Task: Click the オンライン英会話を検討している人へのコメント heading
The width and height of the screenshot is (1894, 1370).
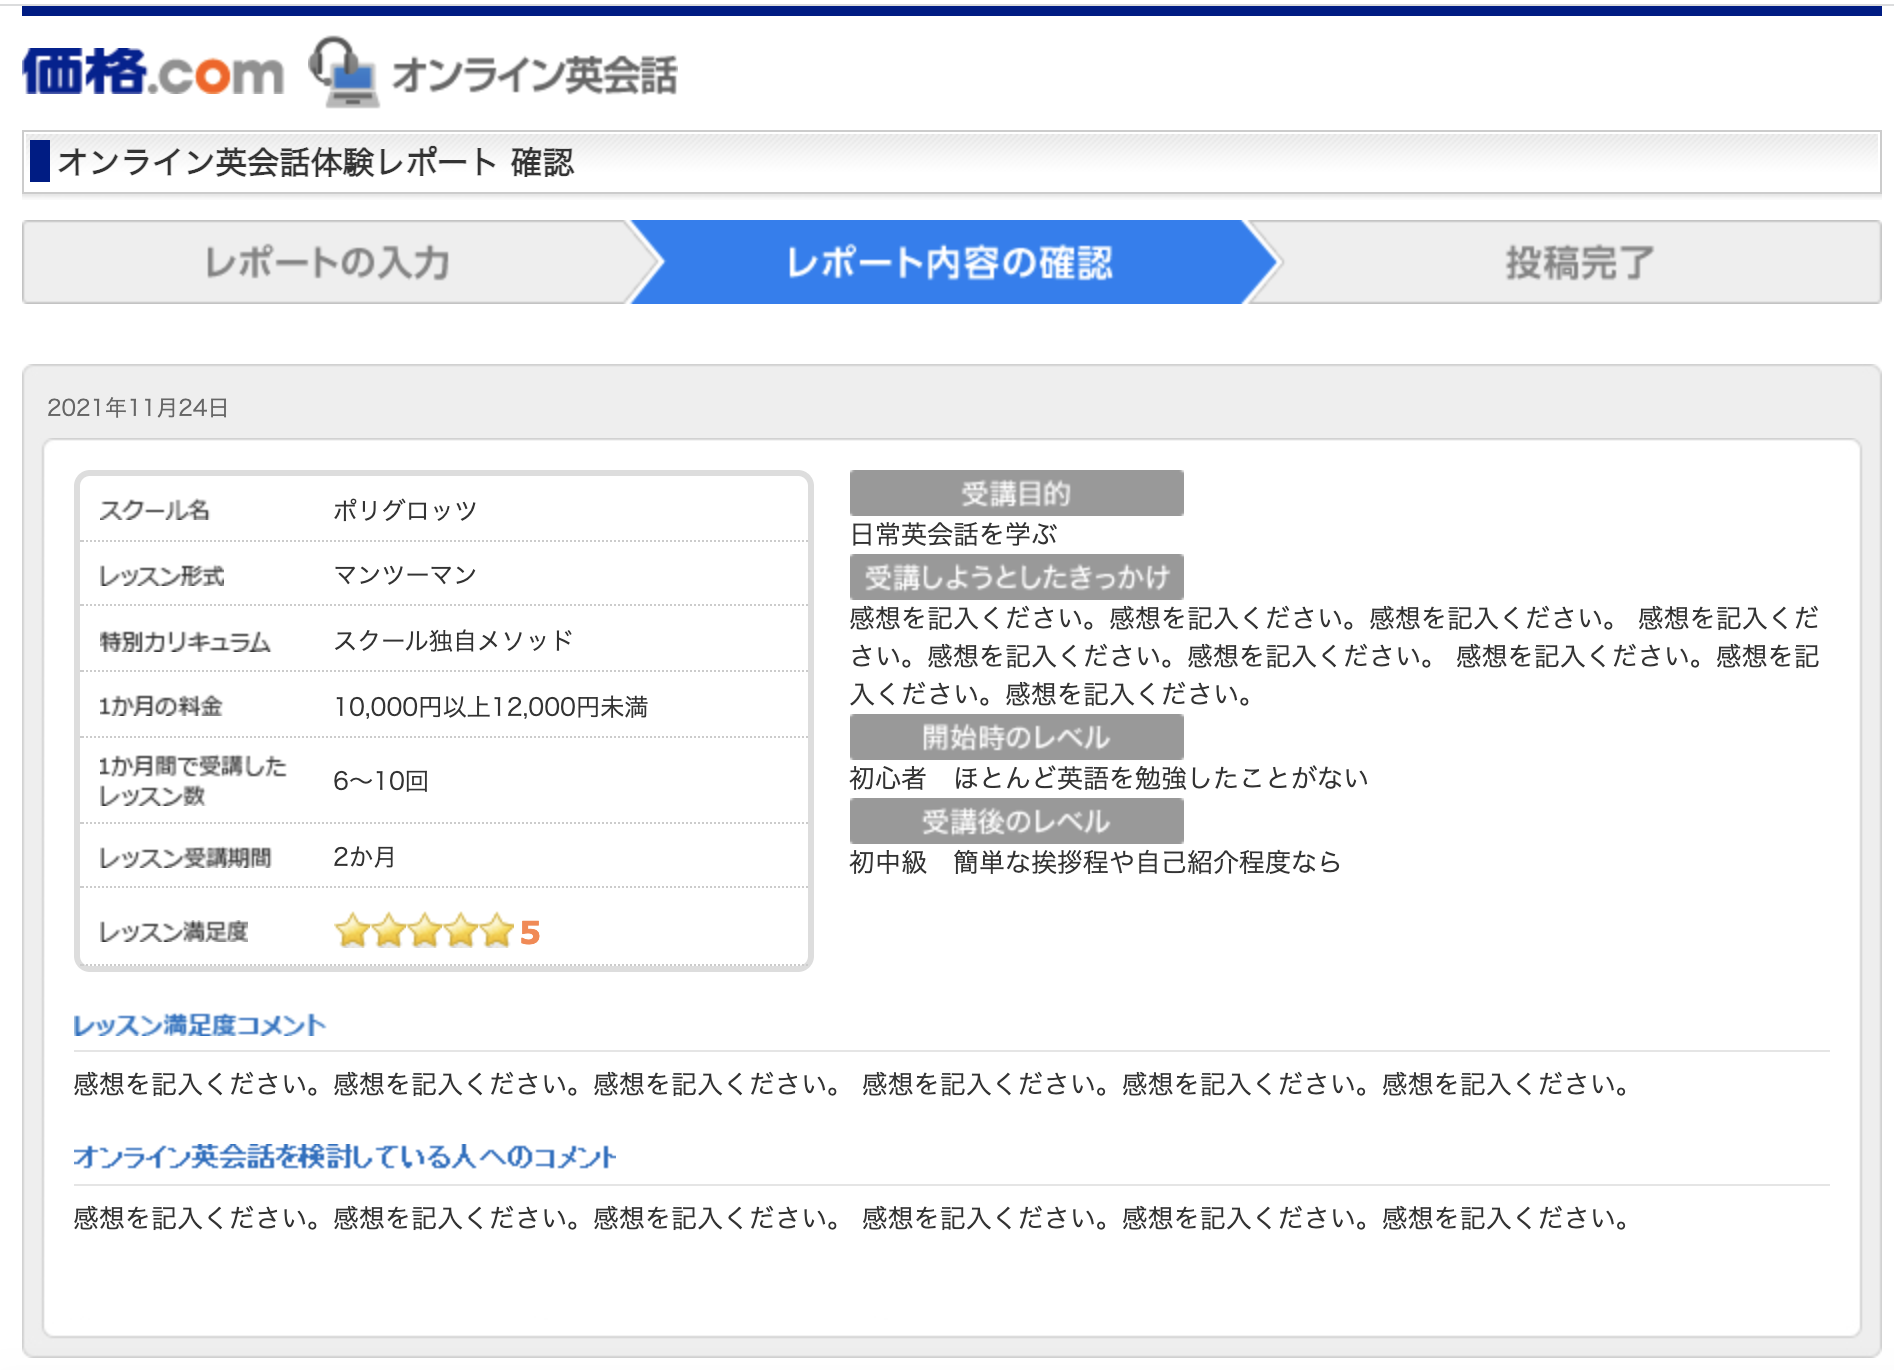Action: tap(345, 1157)
